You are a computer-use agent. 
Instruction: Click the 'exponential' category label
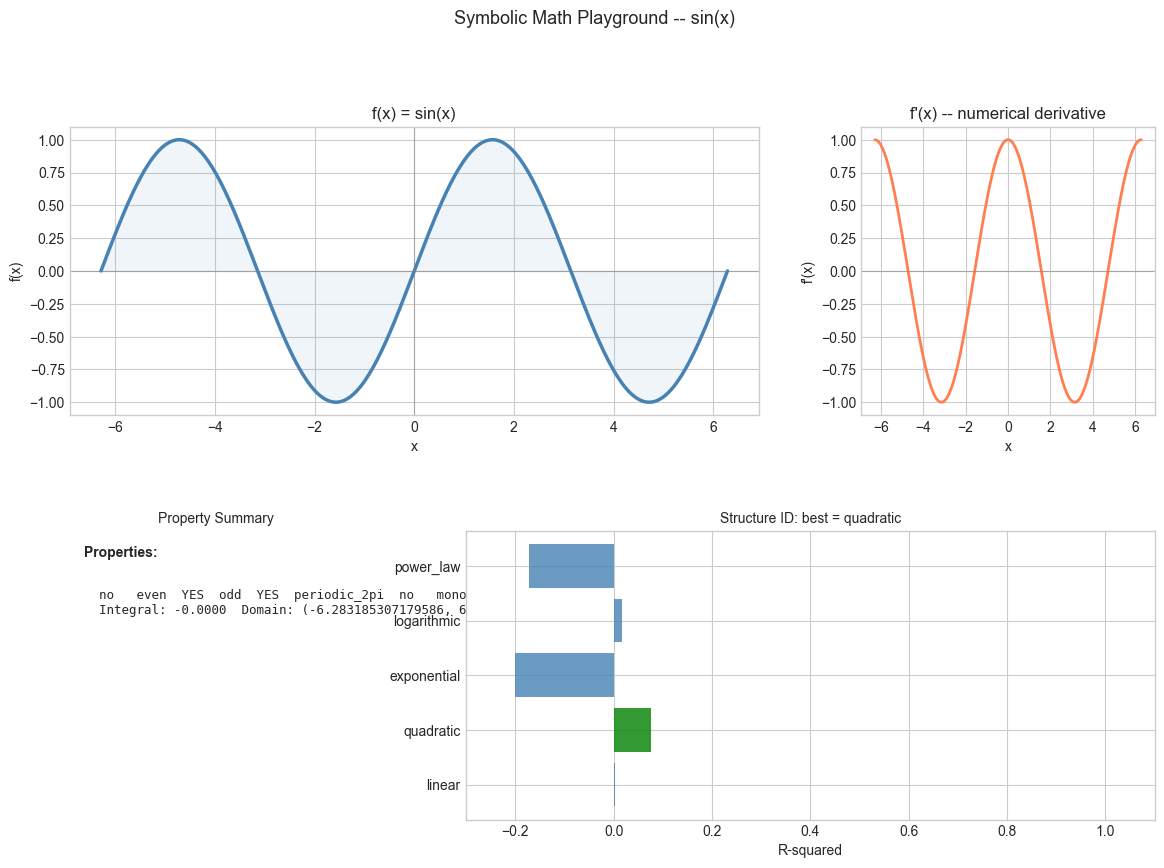click(x=425, y=676)
